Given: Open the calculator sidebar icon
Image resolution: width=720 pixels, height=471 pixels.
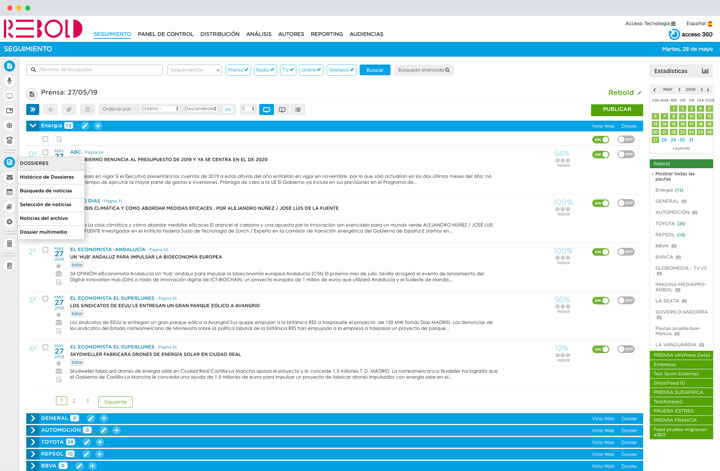Looking at the screenshot, I should [x=9, y=244].
